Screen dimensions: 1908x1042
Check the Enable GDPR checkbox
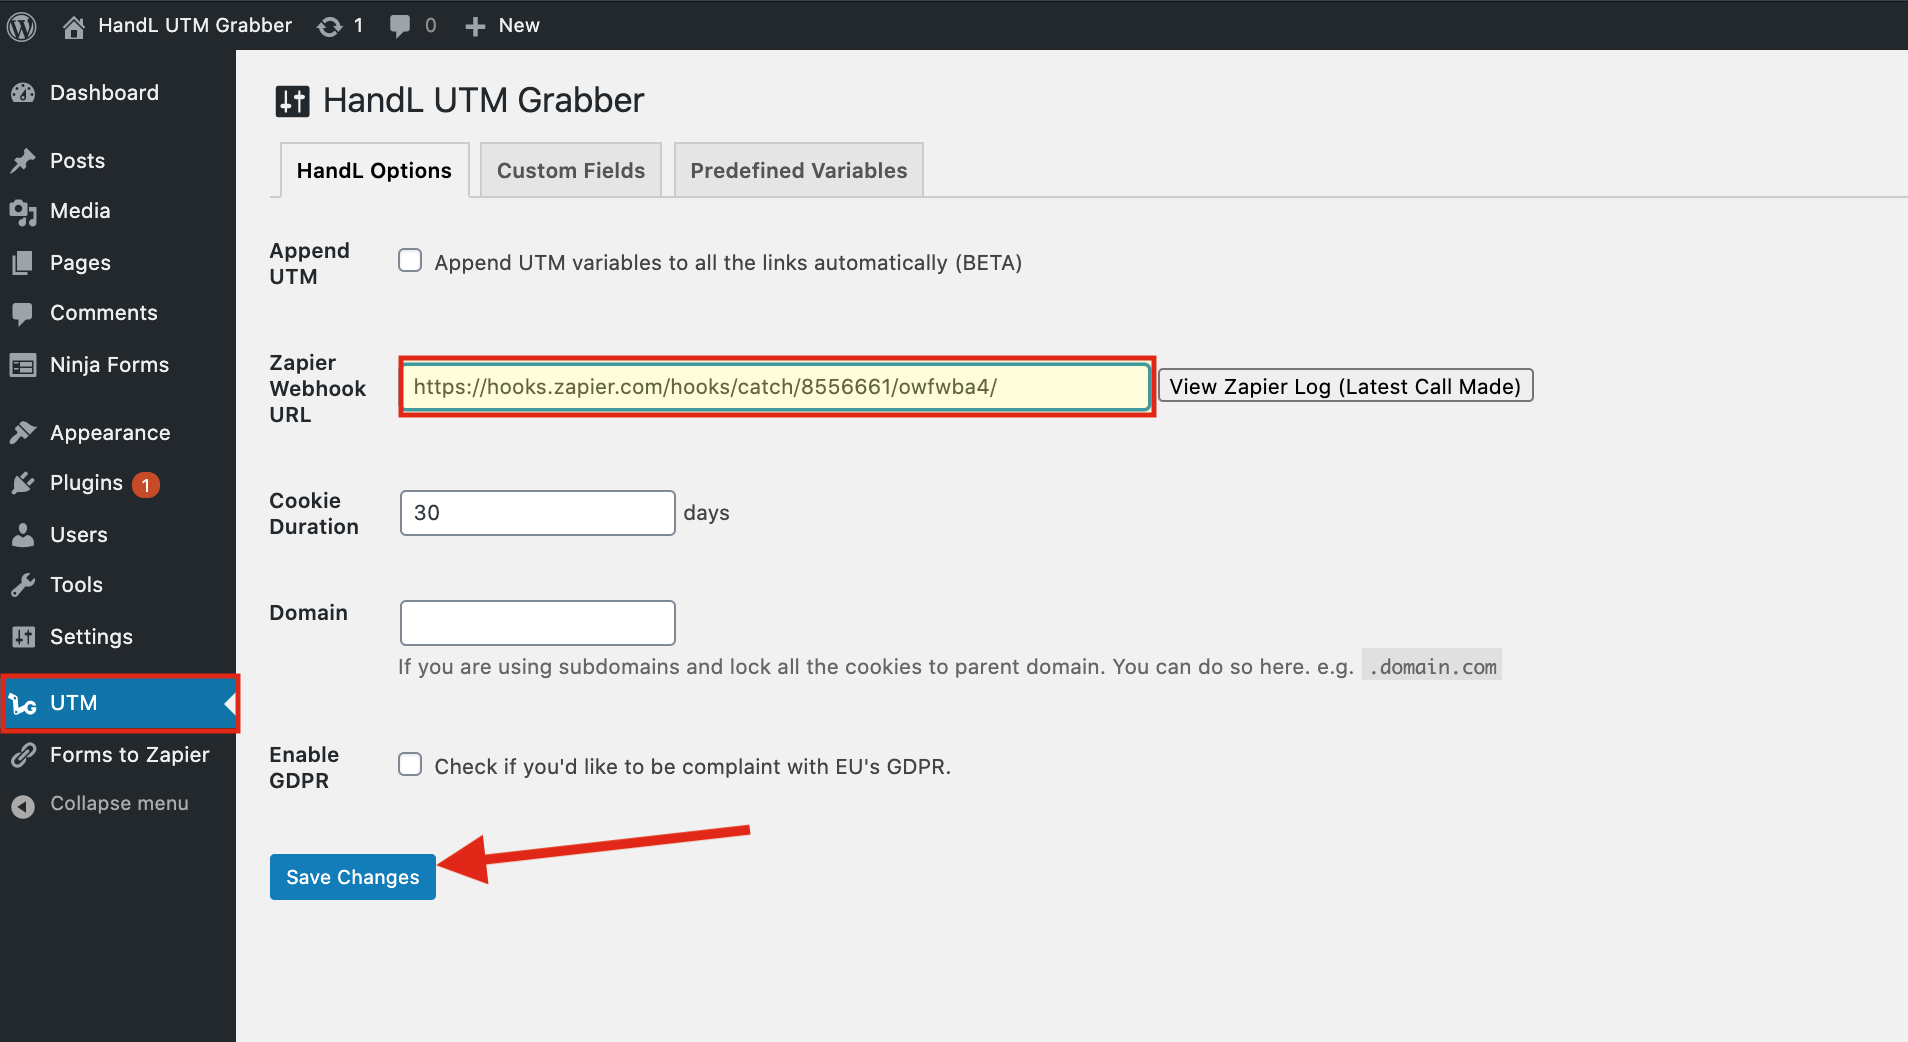410,765
